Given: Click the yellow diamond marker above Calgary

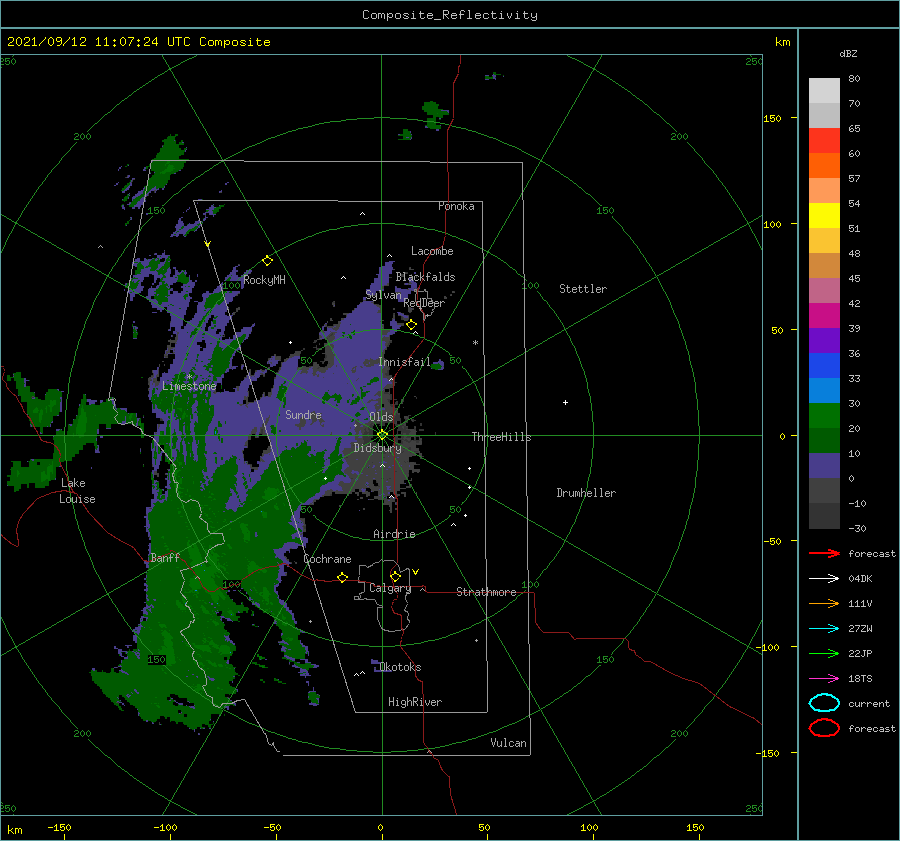Looking at the screenshot, I should click(x=395, y=576).
